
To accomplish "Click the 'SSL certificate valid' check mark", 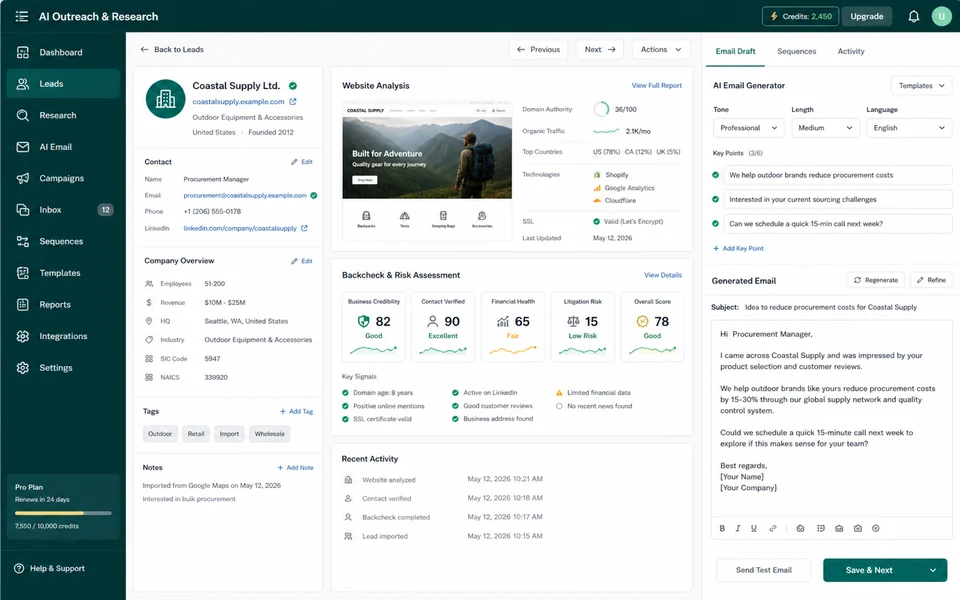I will (345, 419).
